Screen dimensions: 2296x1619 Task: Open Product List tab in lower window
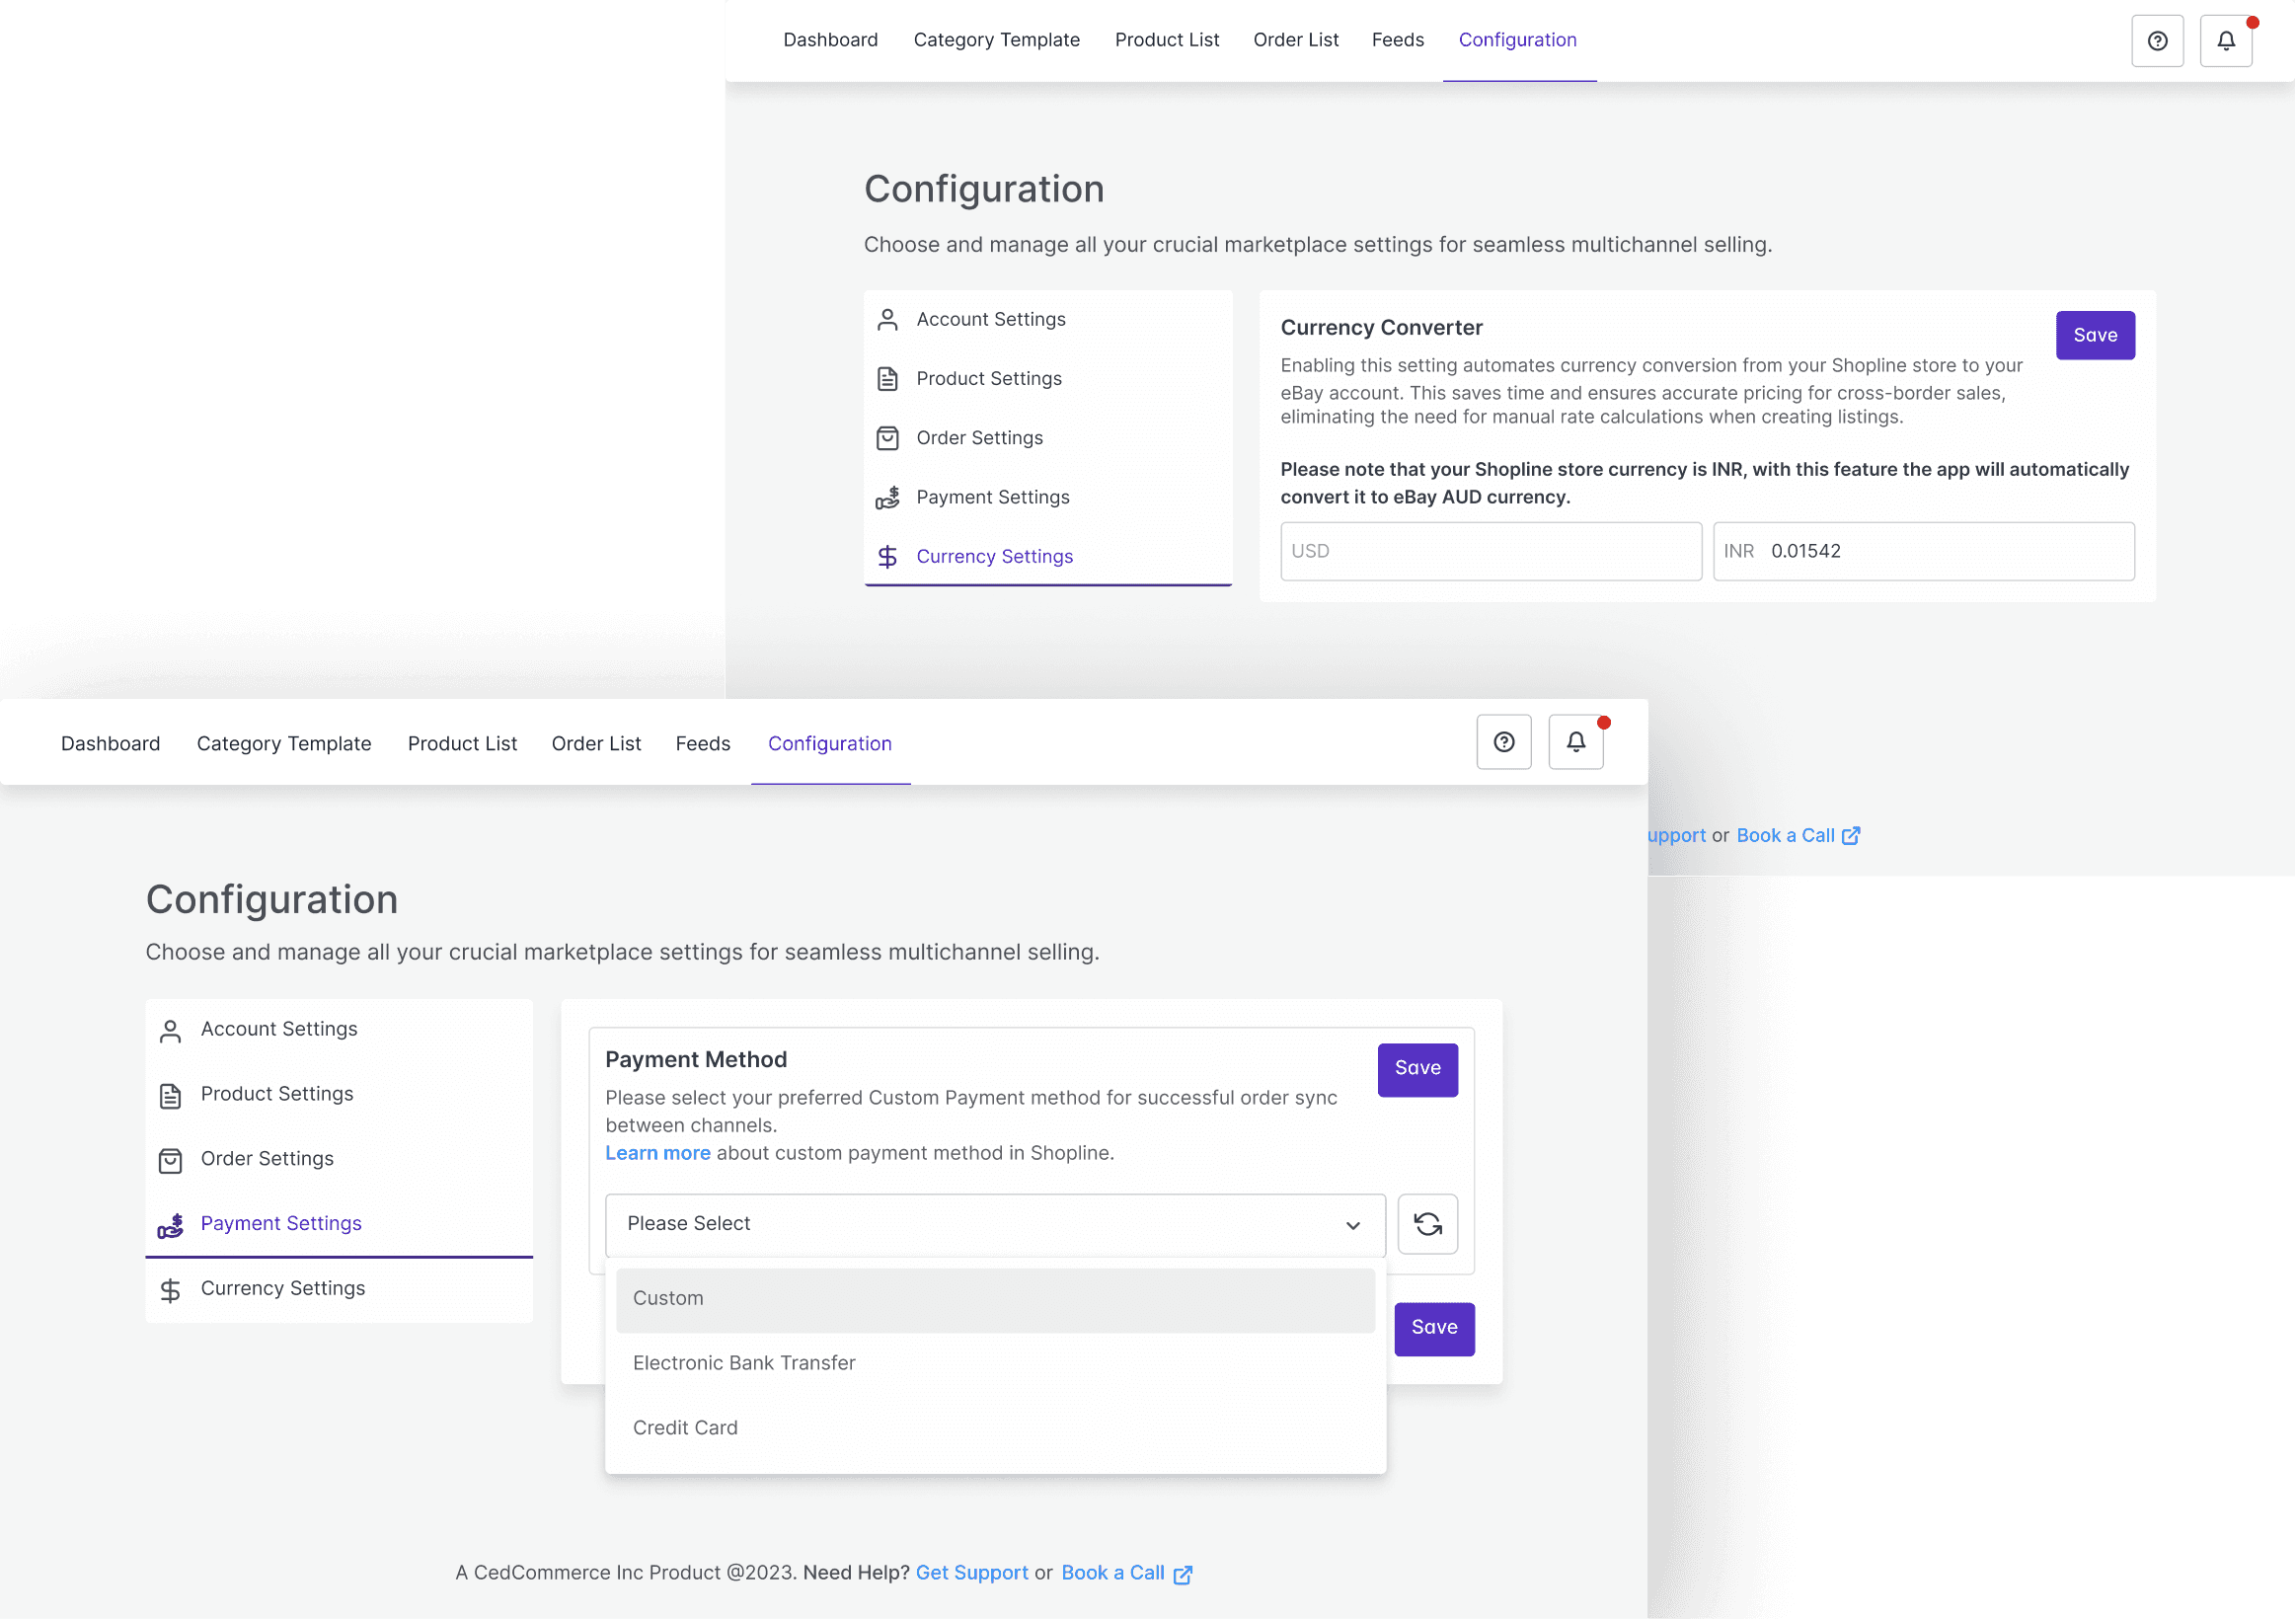point(462,744)
